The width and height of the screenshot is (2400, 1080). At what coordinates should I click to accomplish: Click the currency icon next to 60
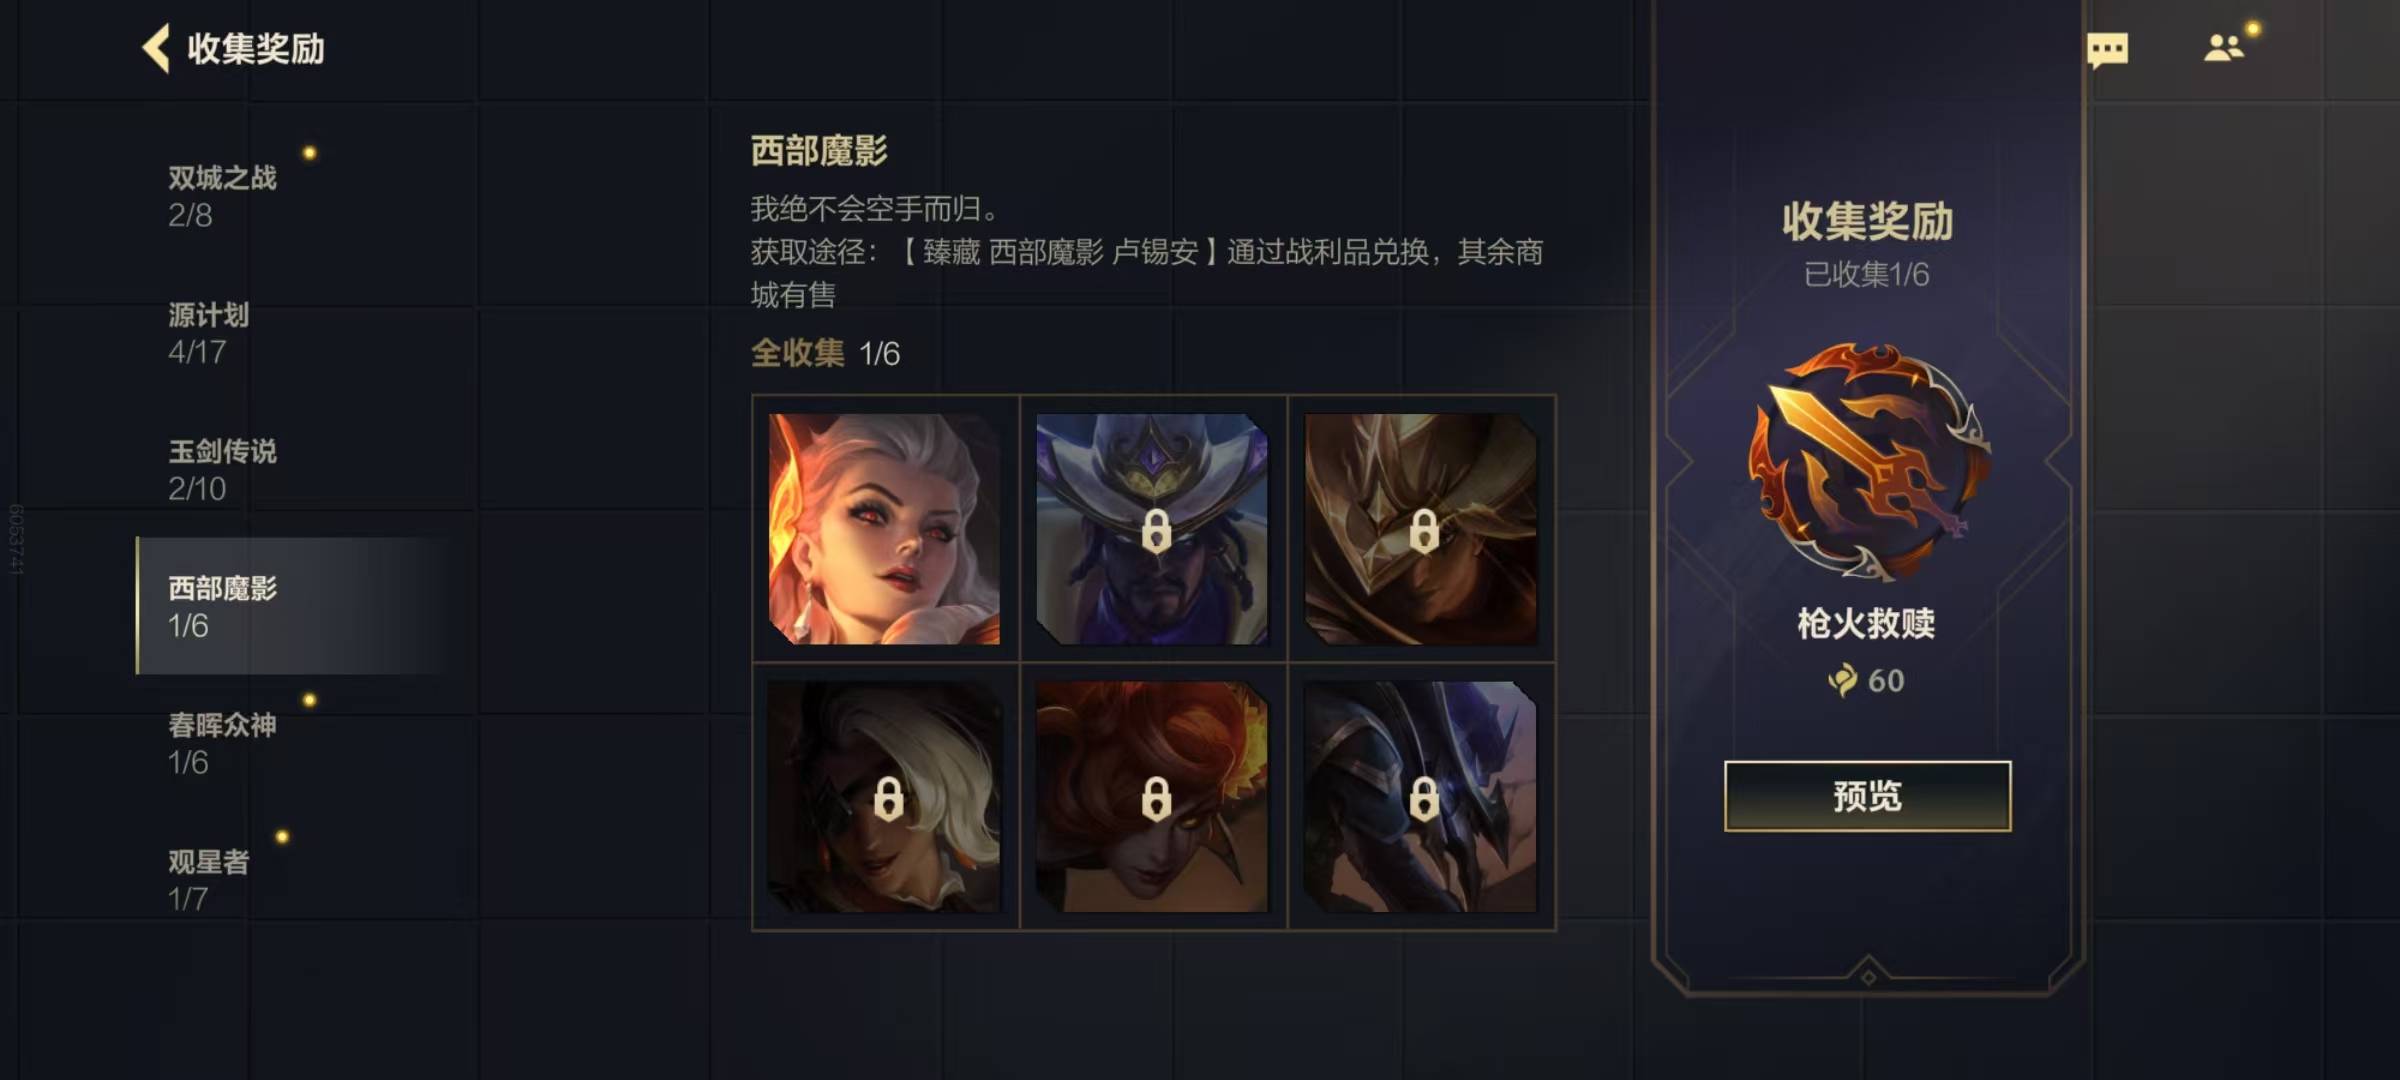(x=1842, y=681)
